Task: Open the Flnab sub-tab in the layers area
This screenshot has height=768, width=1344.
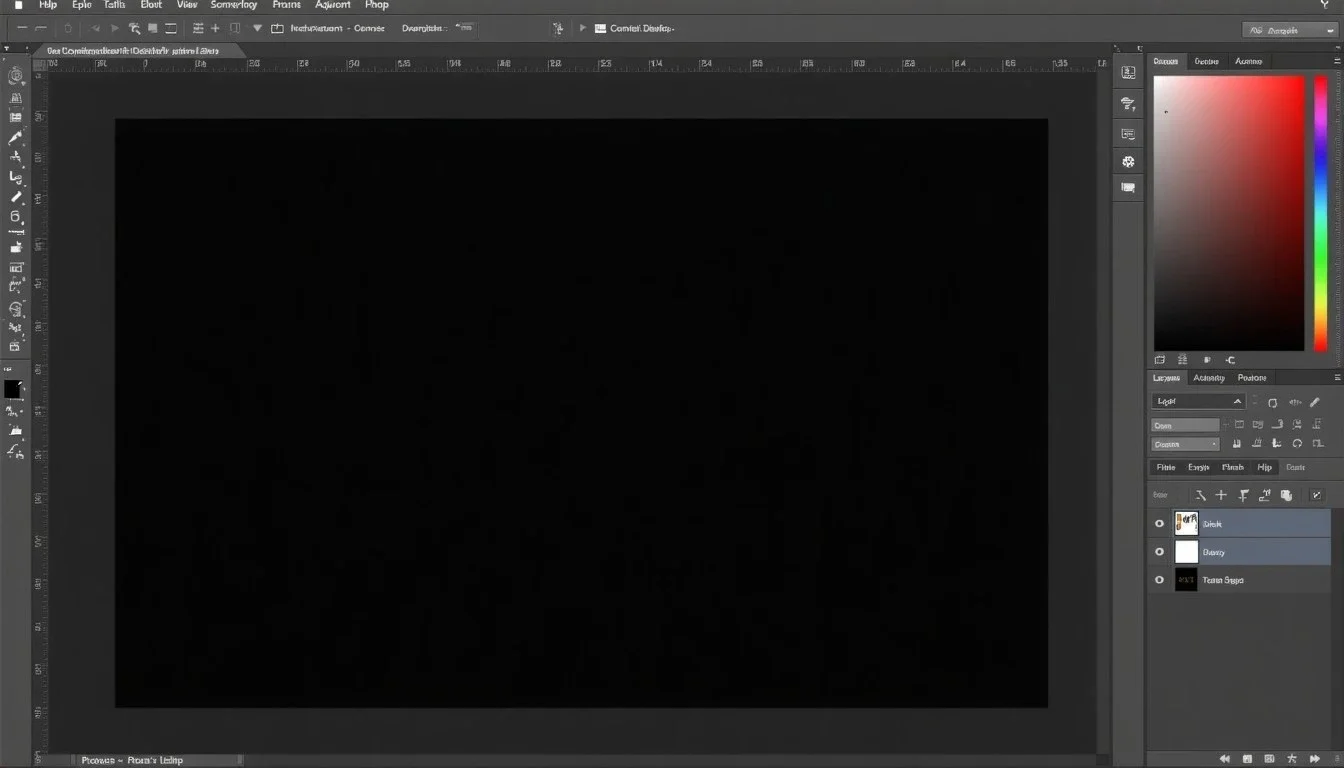Action: (1233, 467)
